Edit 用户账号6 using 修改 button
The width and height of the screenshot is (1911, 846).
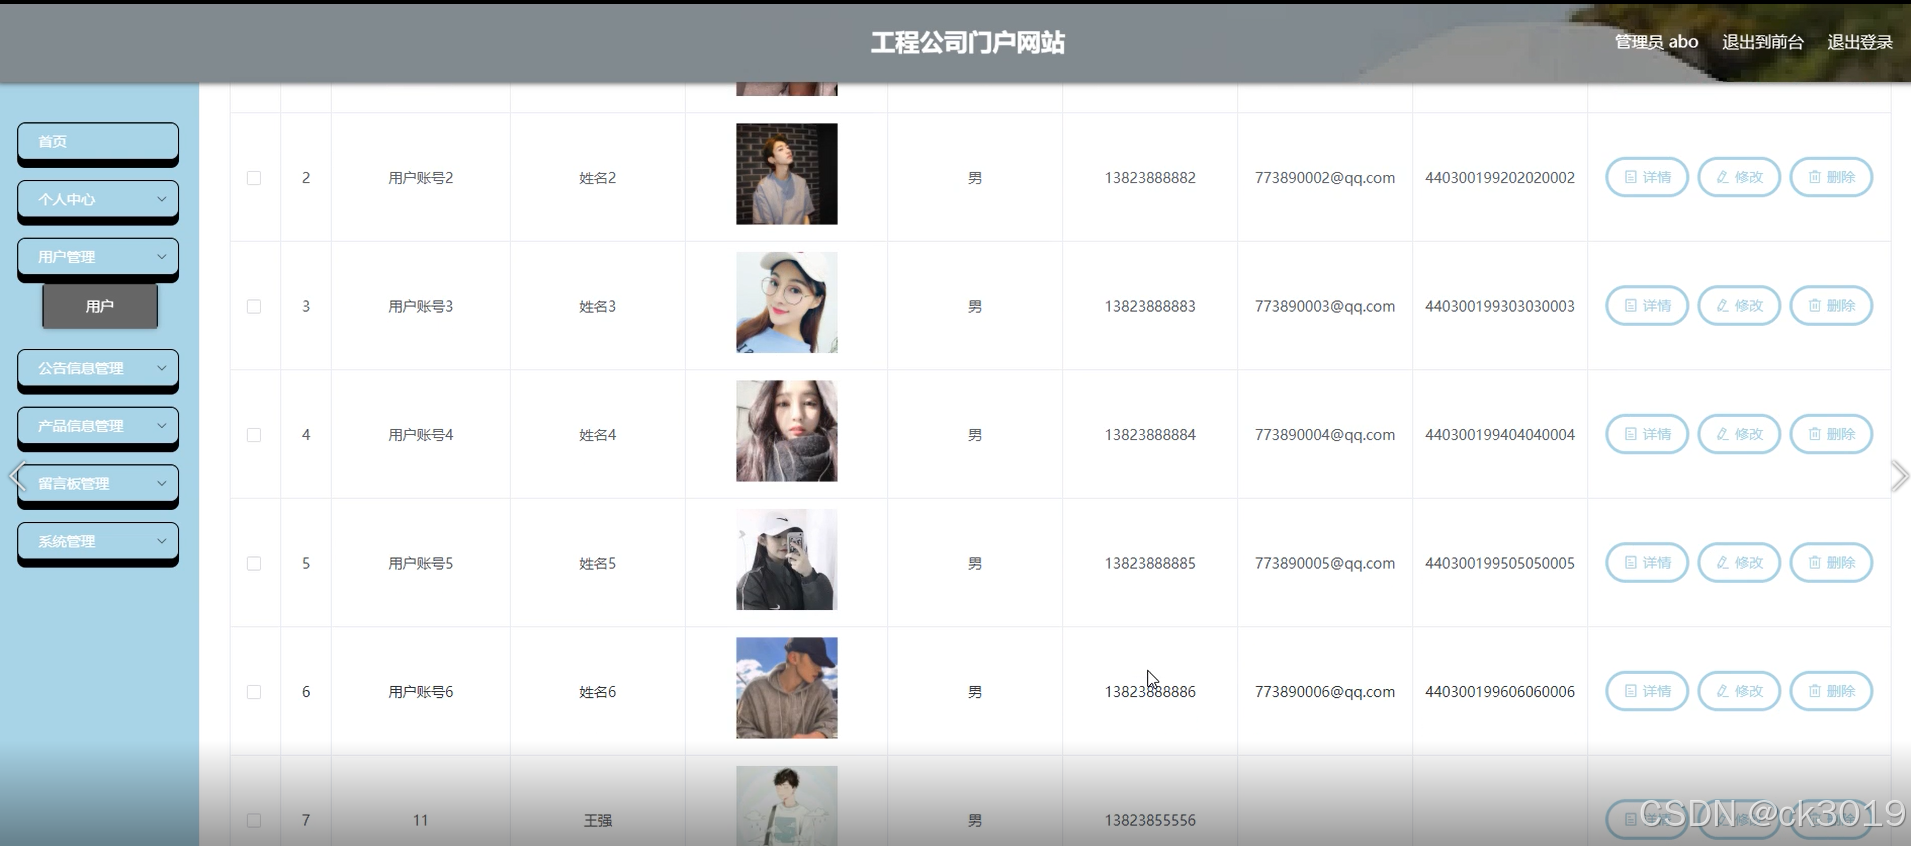1739,691
